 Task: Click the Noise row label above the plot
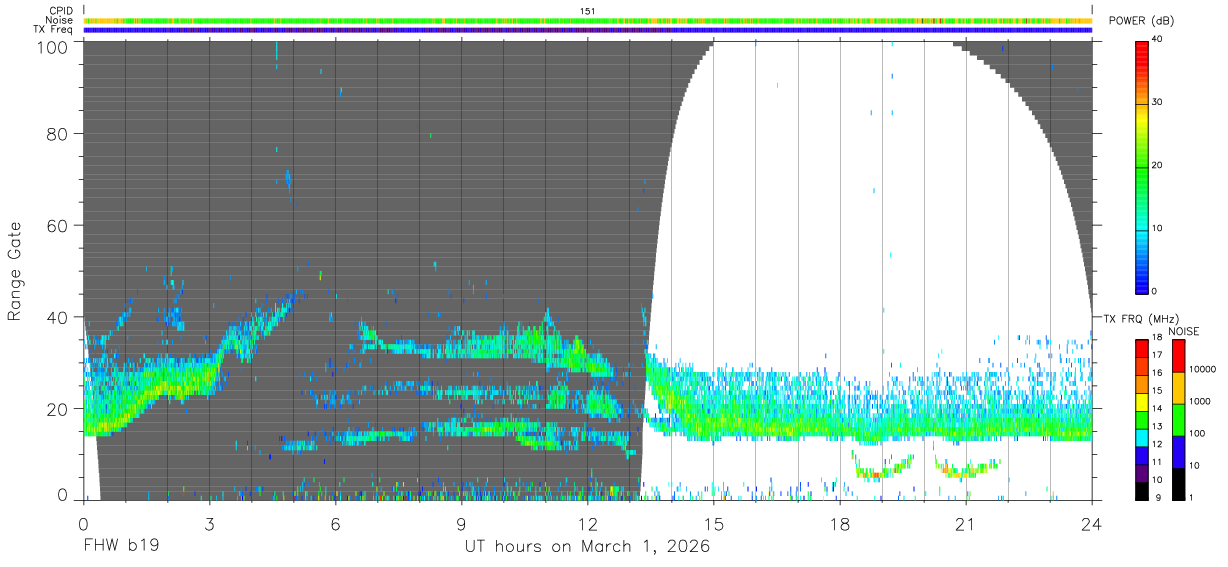[x=59, y=20]
